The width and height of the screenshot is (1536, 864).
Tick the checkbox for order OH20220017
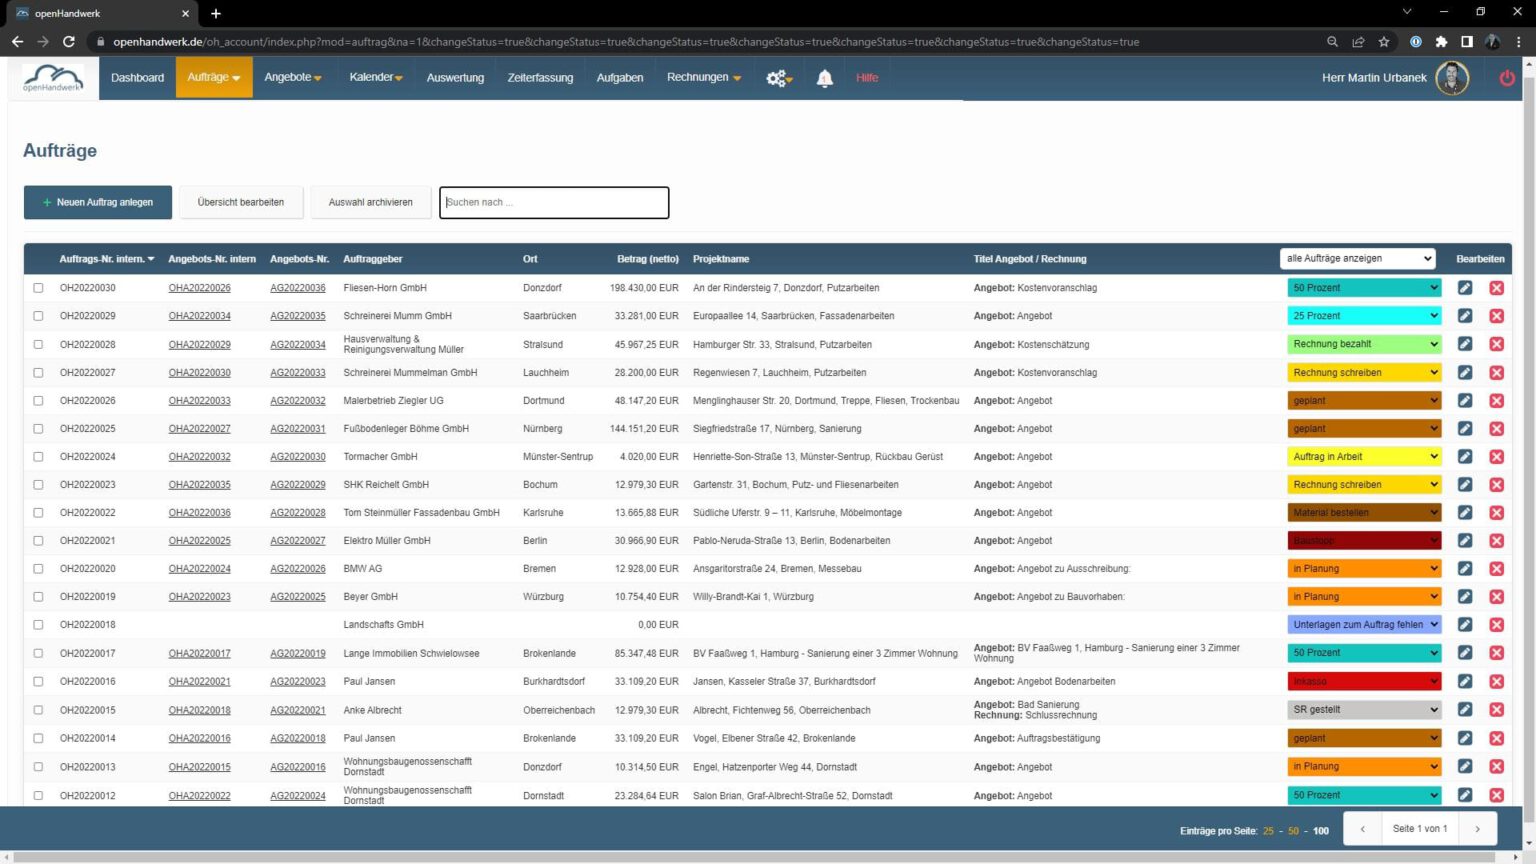click(x=38, y=654)
